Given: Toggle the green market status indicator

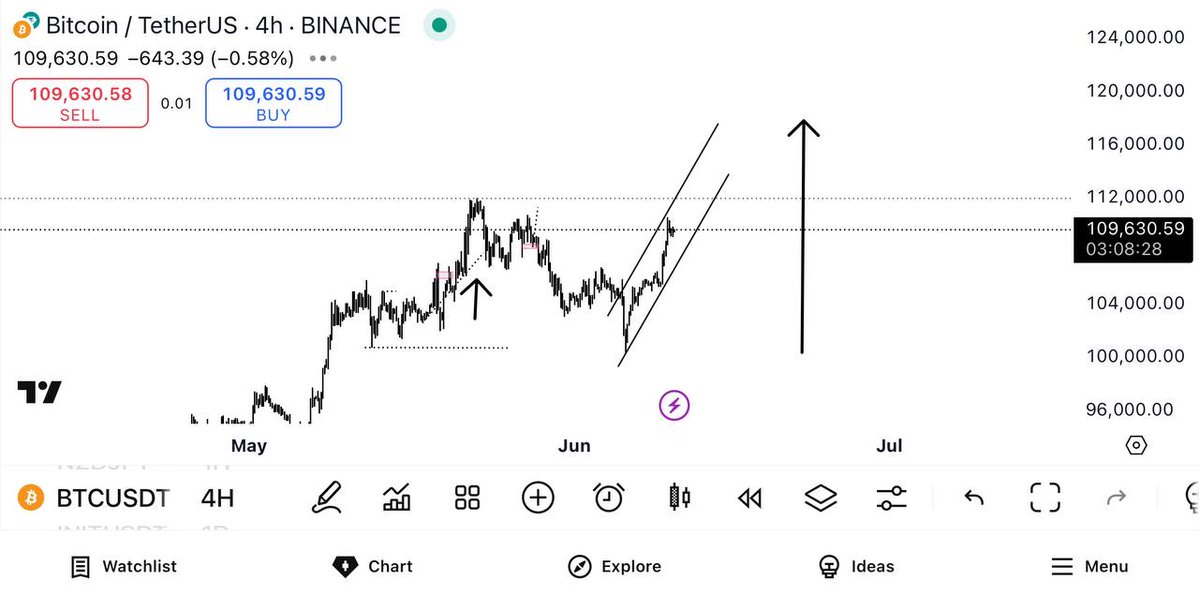Looking at the screenshot, I should [439, 25].
